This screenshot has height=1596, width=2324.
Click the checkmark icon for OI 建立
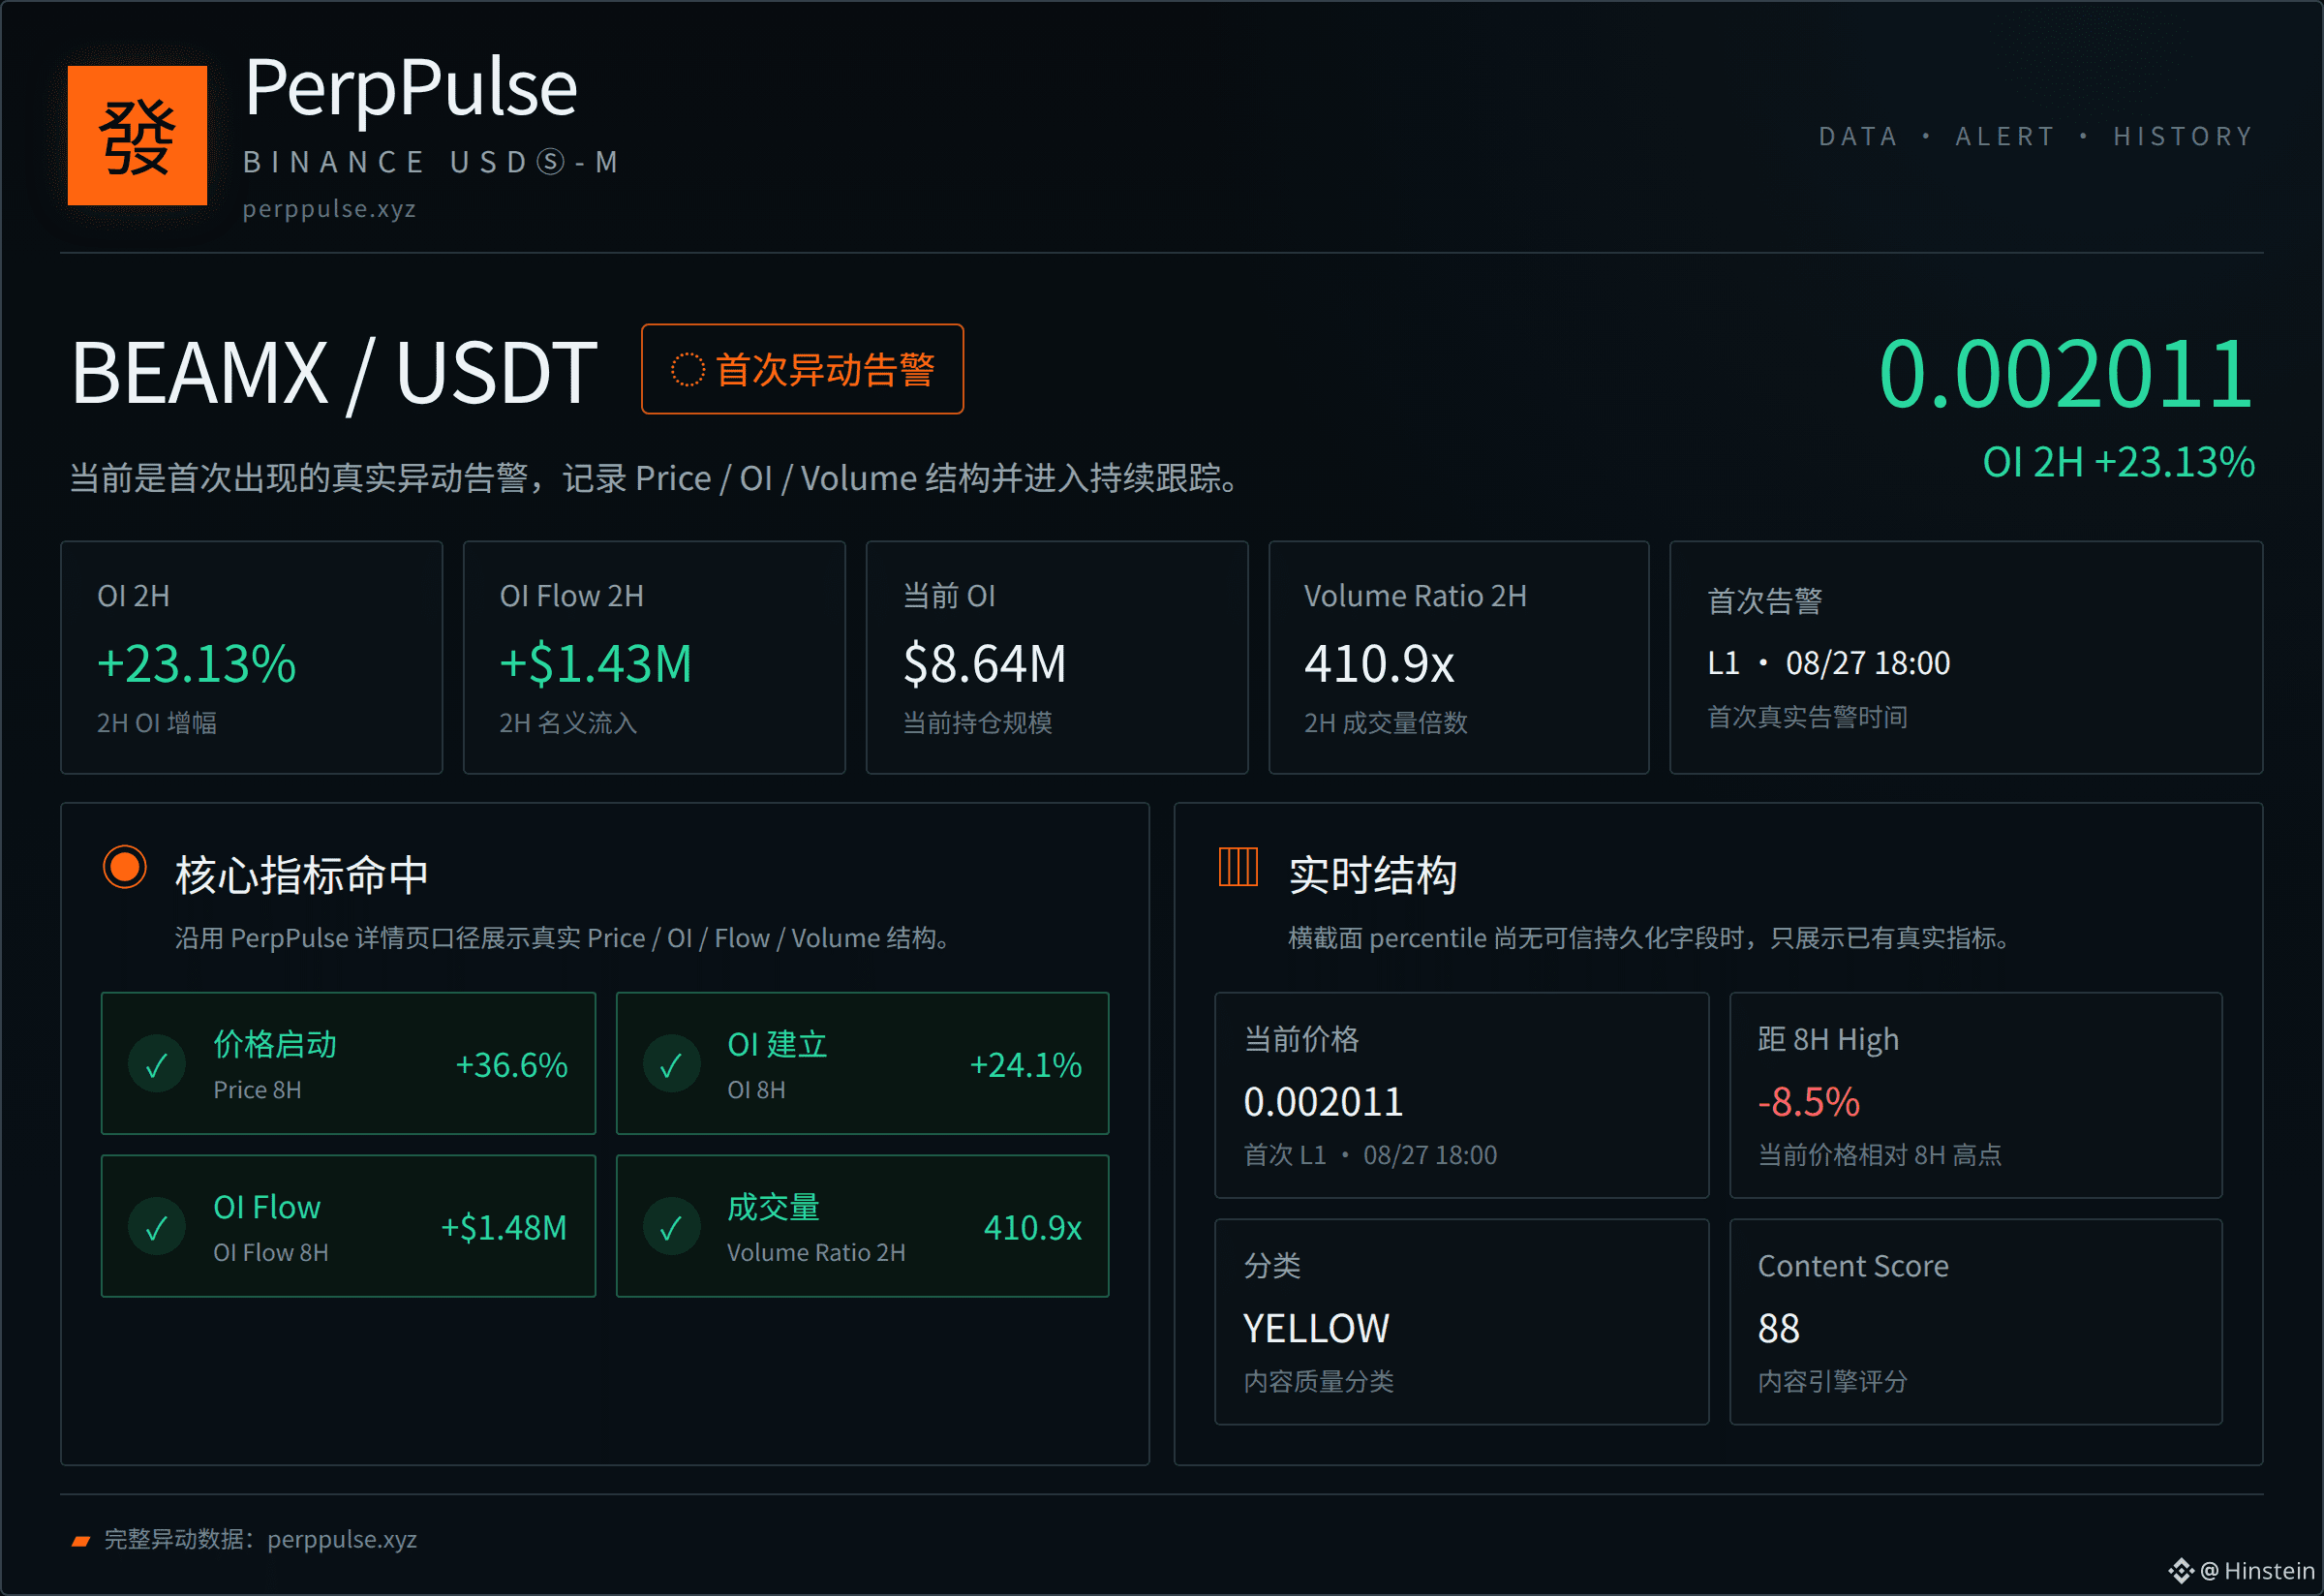[671, 1065]
